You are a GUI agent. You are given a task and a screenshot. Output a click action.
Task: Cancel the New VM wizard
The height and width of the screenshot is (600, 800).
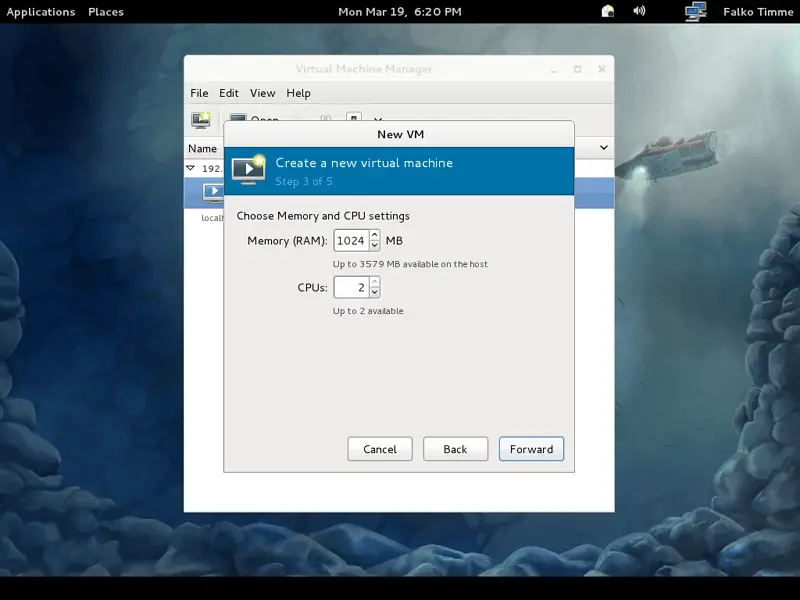380,449
